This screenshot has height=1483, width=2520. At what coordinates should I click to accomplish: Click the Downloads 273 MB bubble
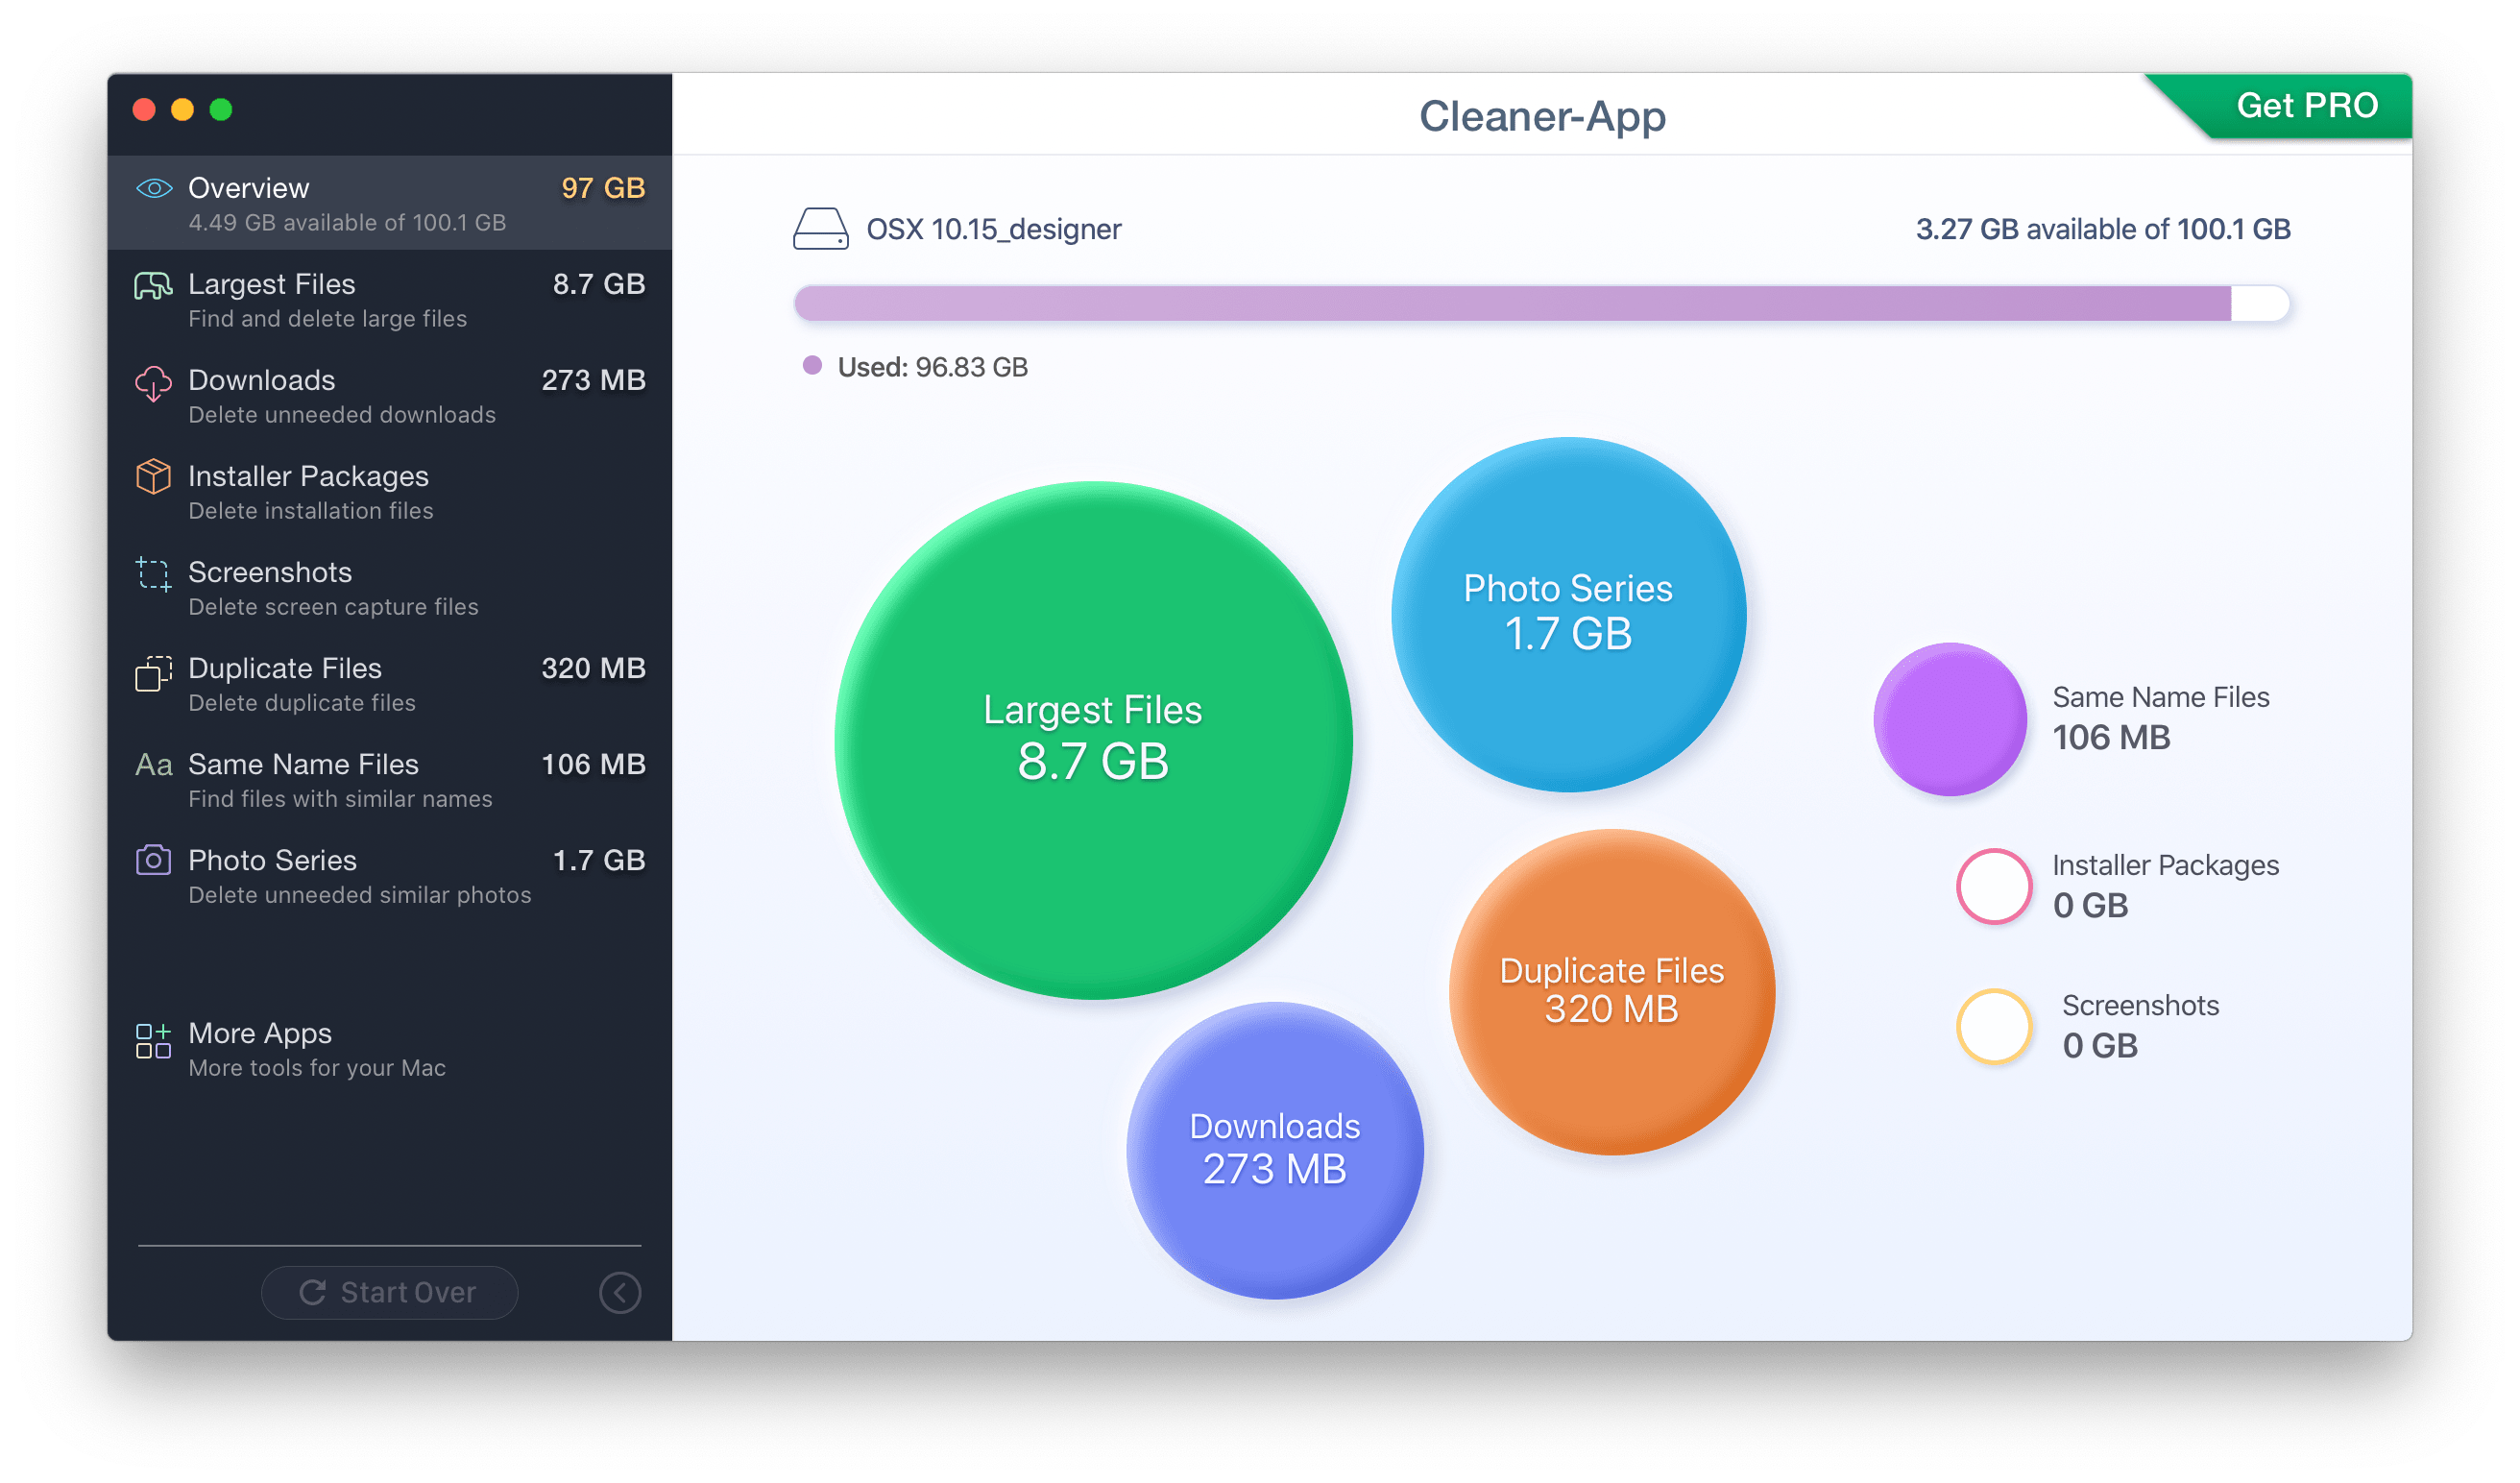pos(1274,1150)
